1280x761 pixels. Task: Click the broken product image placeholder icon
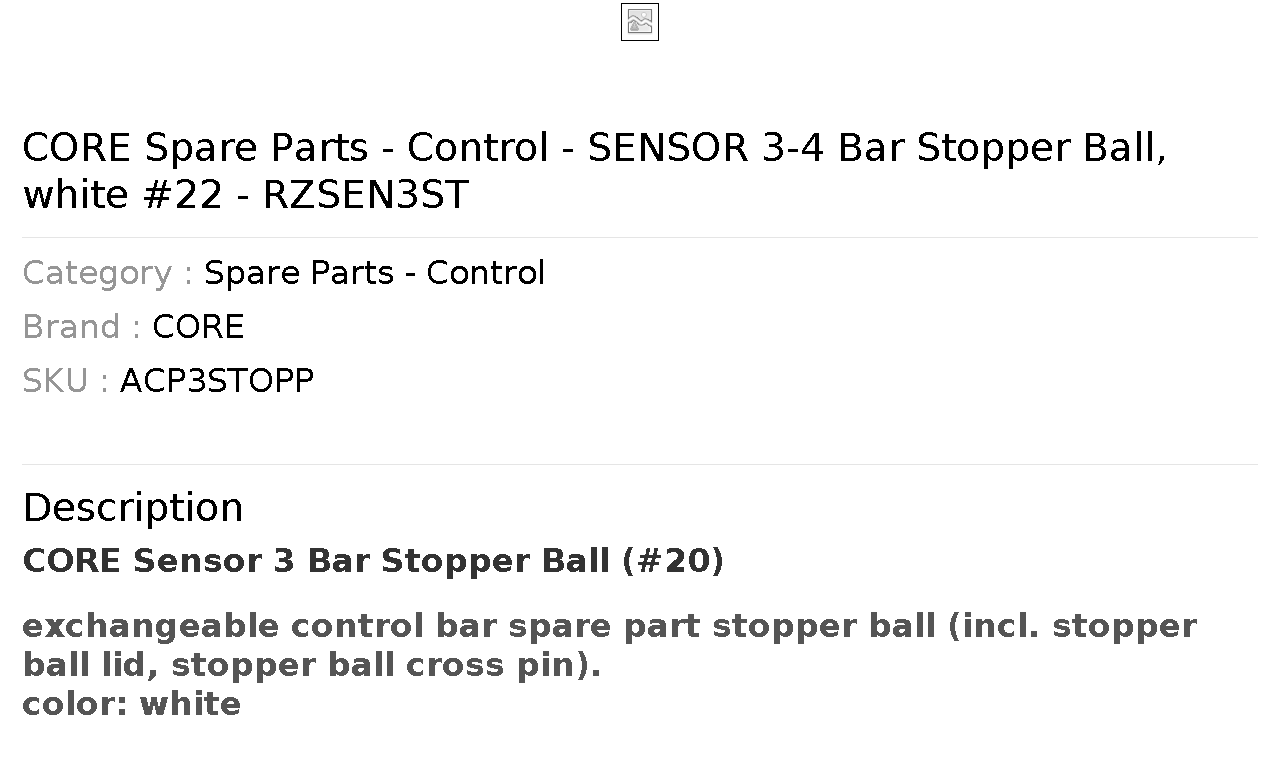[640, 22]
